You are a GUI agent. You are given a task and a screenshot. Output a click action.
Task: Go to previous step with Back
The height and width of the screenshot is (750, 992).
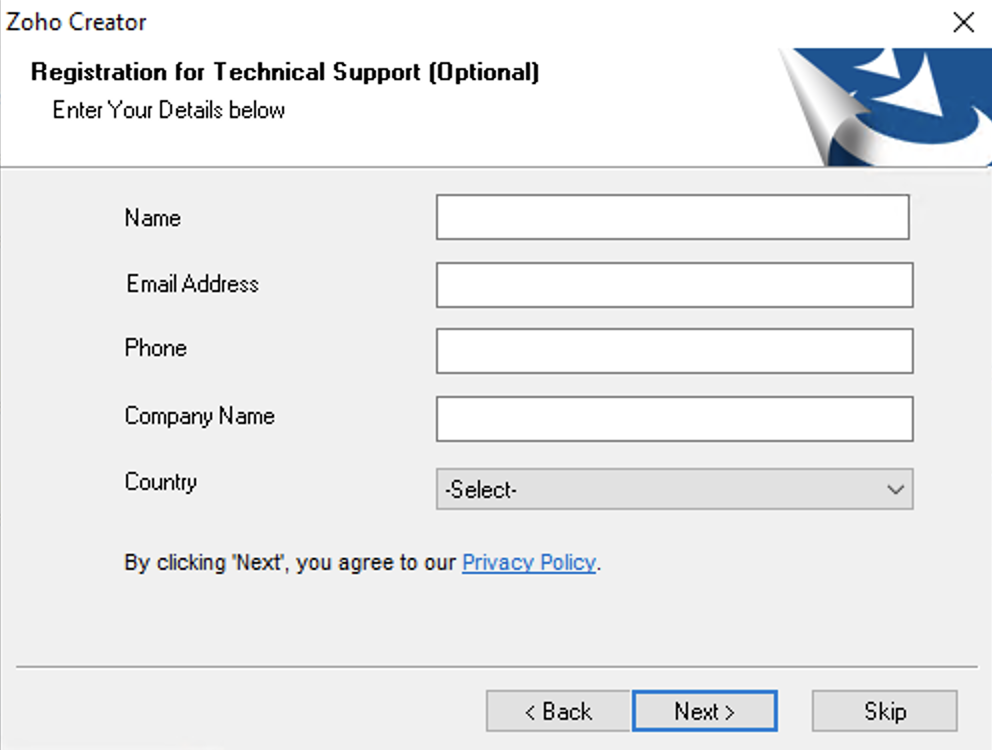coord(558,711)
